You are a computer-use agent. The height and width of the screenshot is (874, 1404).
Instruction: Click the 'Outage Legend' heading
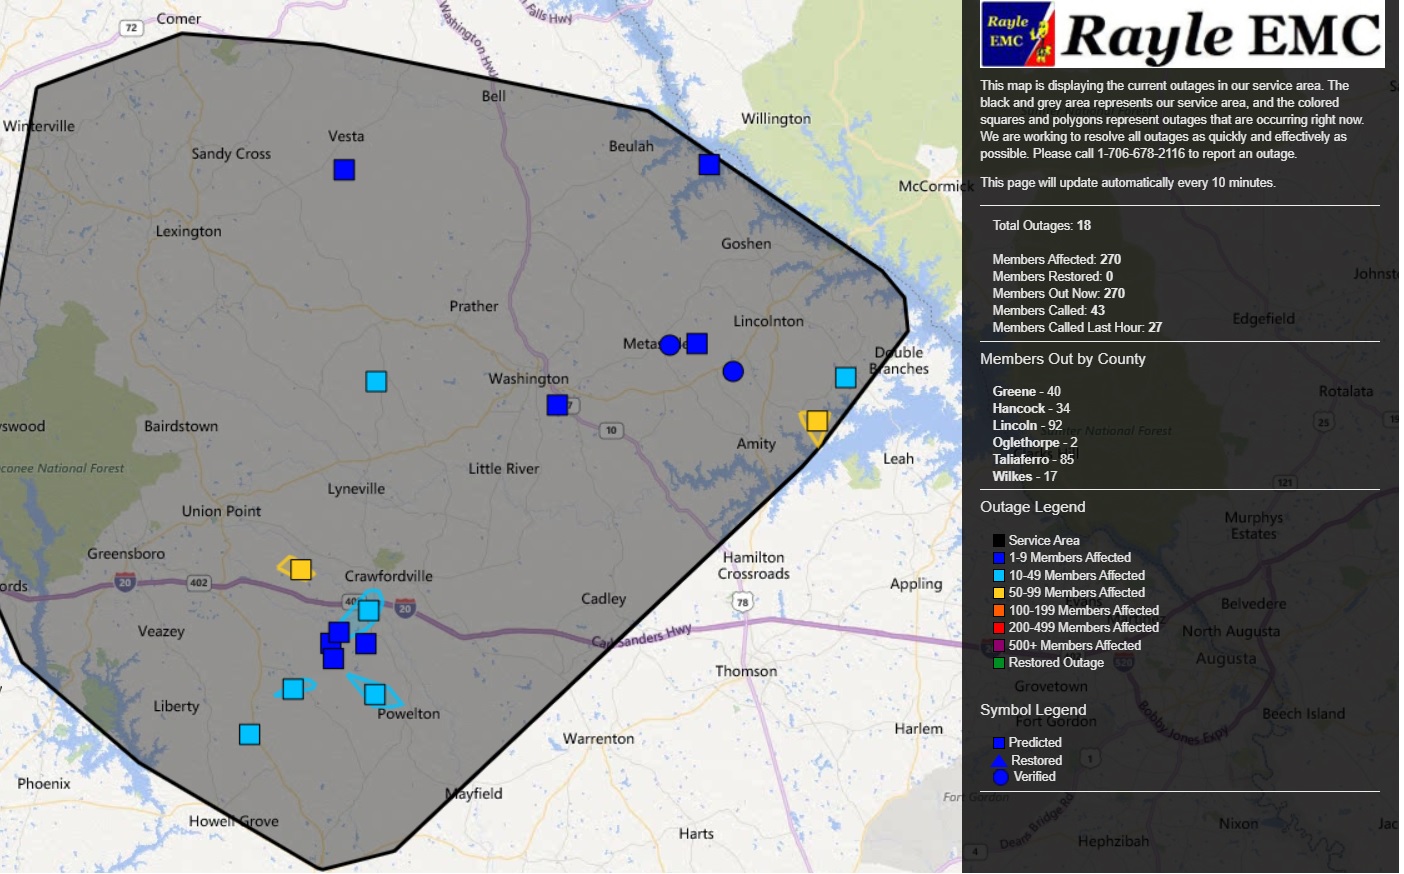pos(1033,507)
